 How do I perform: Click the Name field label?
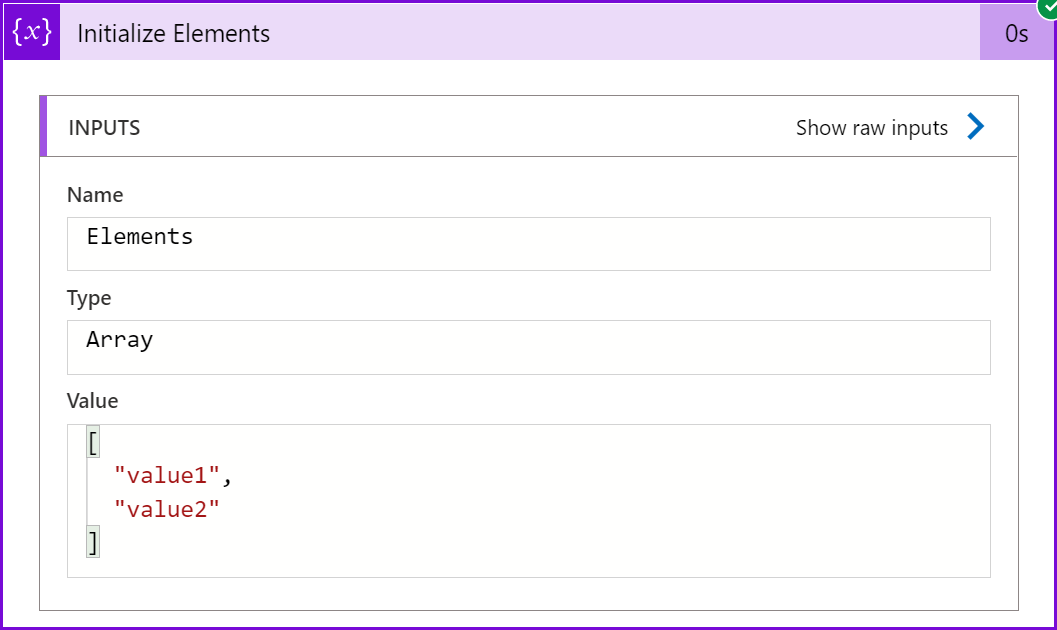(95, 195)
